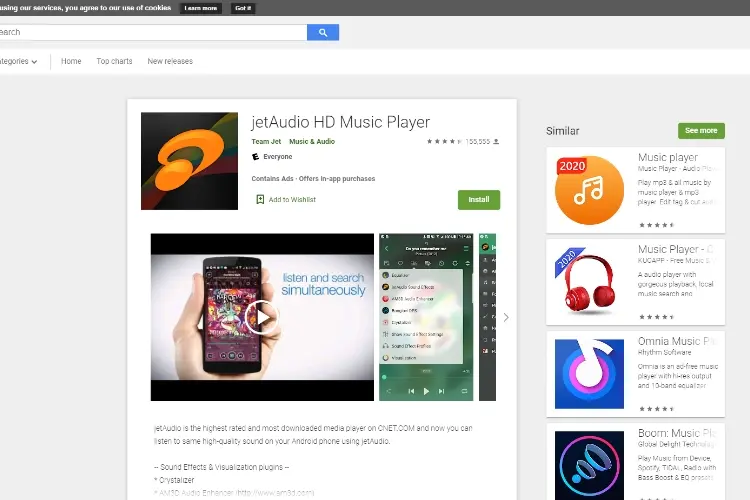This screenshot has height=500, width=750.
Task: Click the blue search magnifier button
Action: click(x=323, y=33)
